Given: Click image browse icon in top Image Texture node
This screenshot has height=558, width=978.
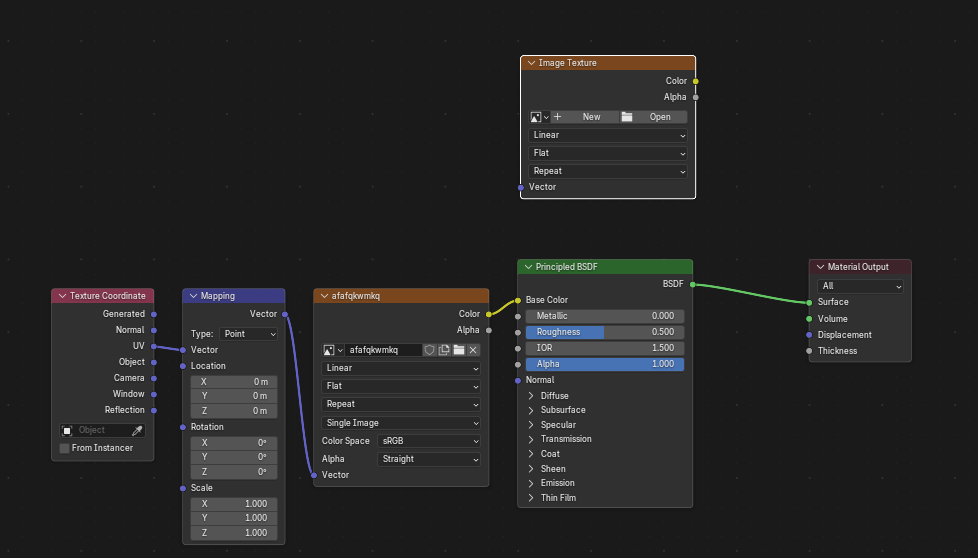Looking at the screenshot, I should point(540,117).
